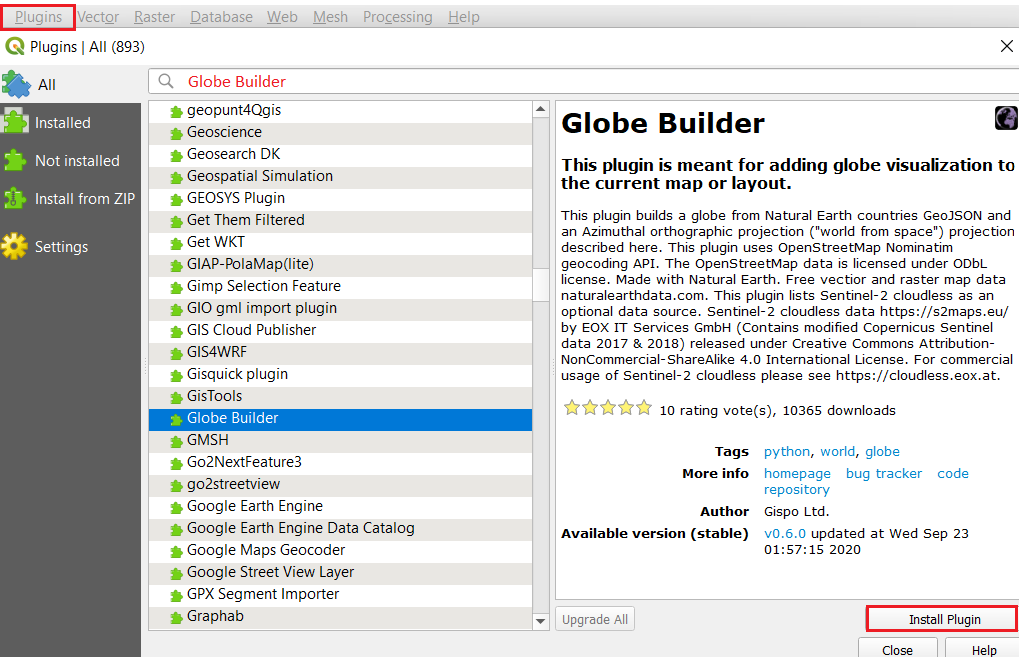Open the Mesh menu
Viewport: 1019px width, 657px height.
[330, 17]
